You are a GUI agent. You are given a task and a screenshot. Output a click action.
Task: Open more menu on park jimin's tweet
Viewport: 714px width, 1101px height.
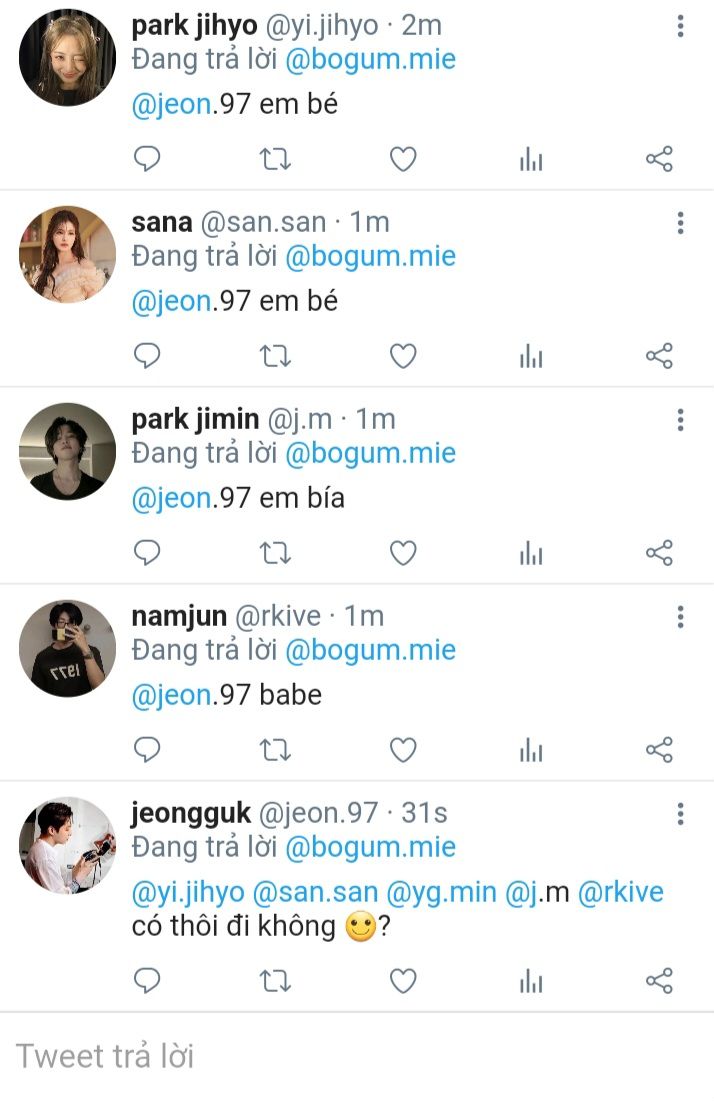680,420
